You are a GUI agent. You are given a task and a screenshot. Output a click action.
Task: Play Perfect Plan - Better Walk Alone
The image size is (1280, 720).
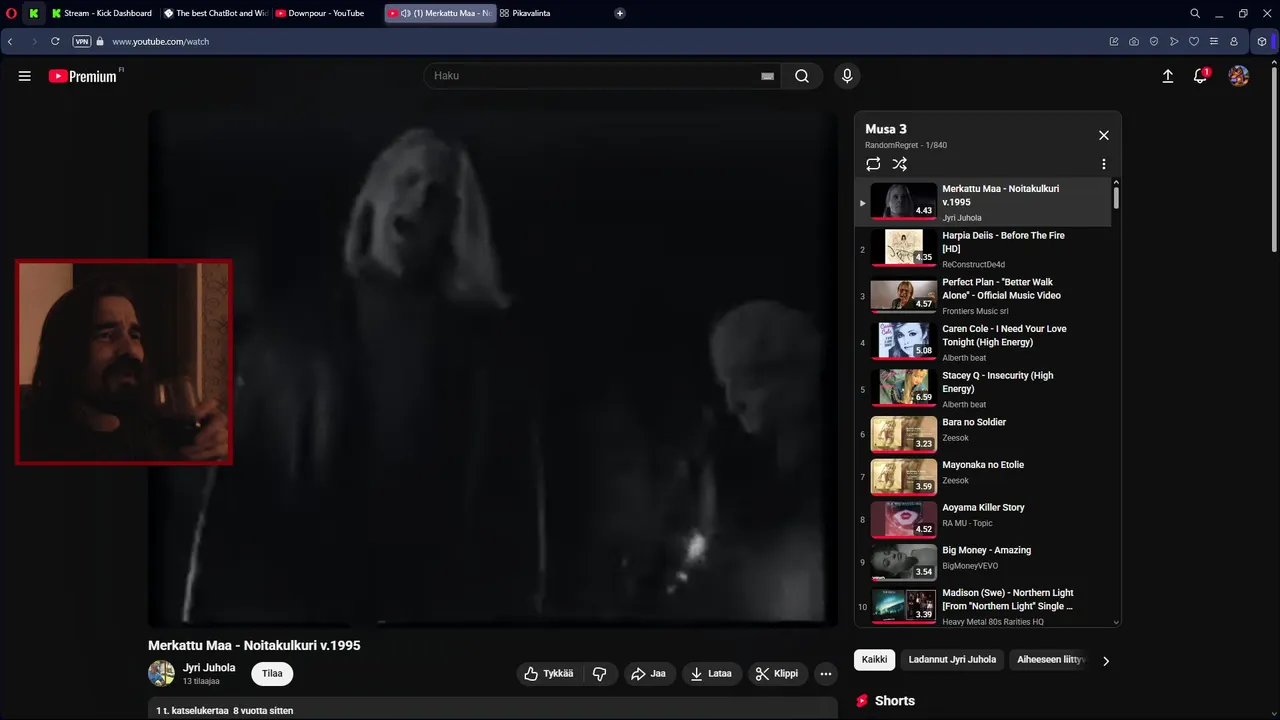(985, 296)
